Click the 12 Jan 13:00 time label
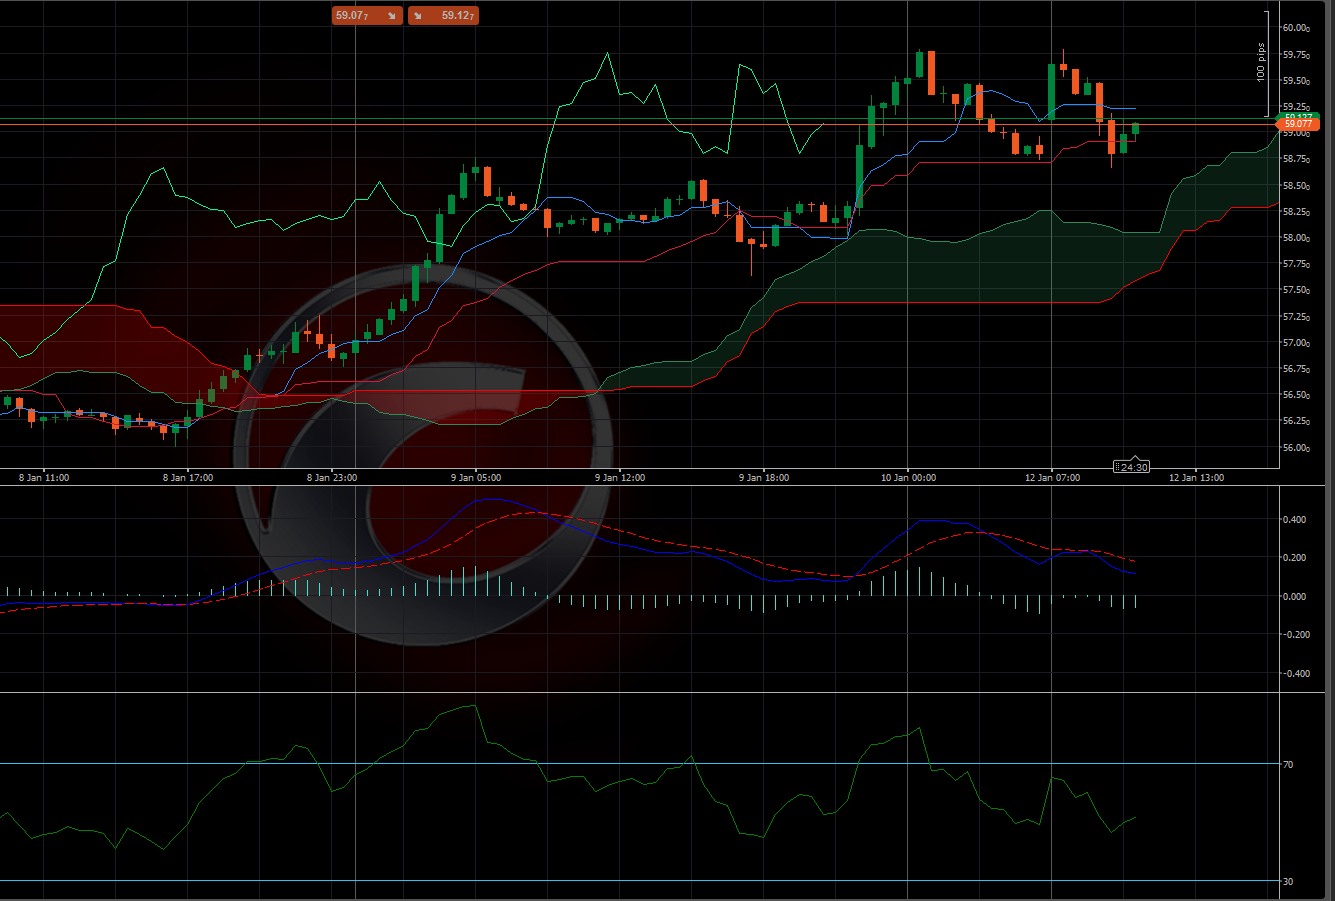 pyautogui.click(x=1197, y=478)
